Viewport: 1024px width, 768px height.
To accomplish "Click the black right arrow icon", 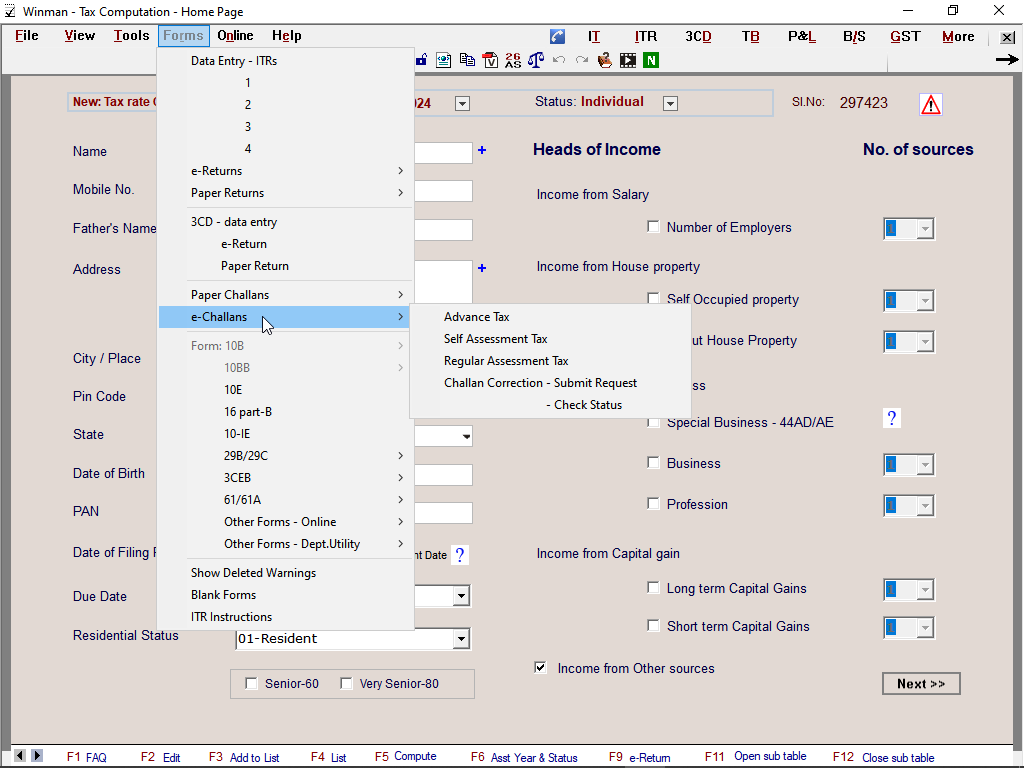I will click(x=1006, y=60).
